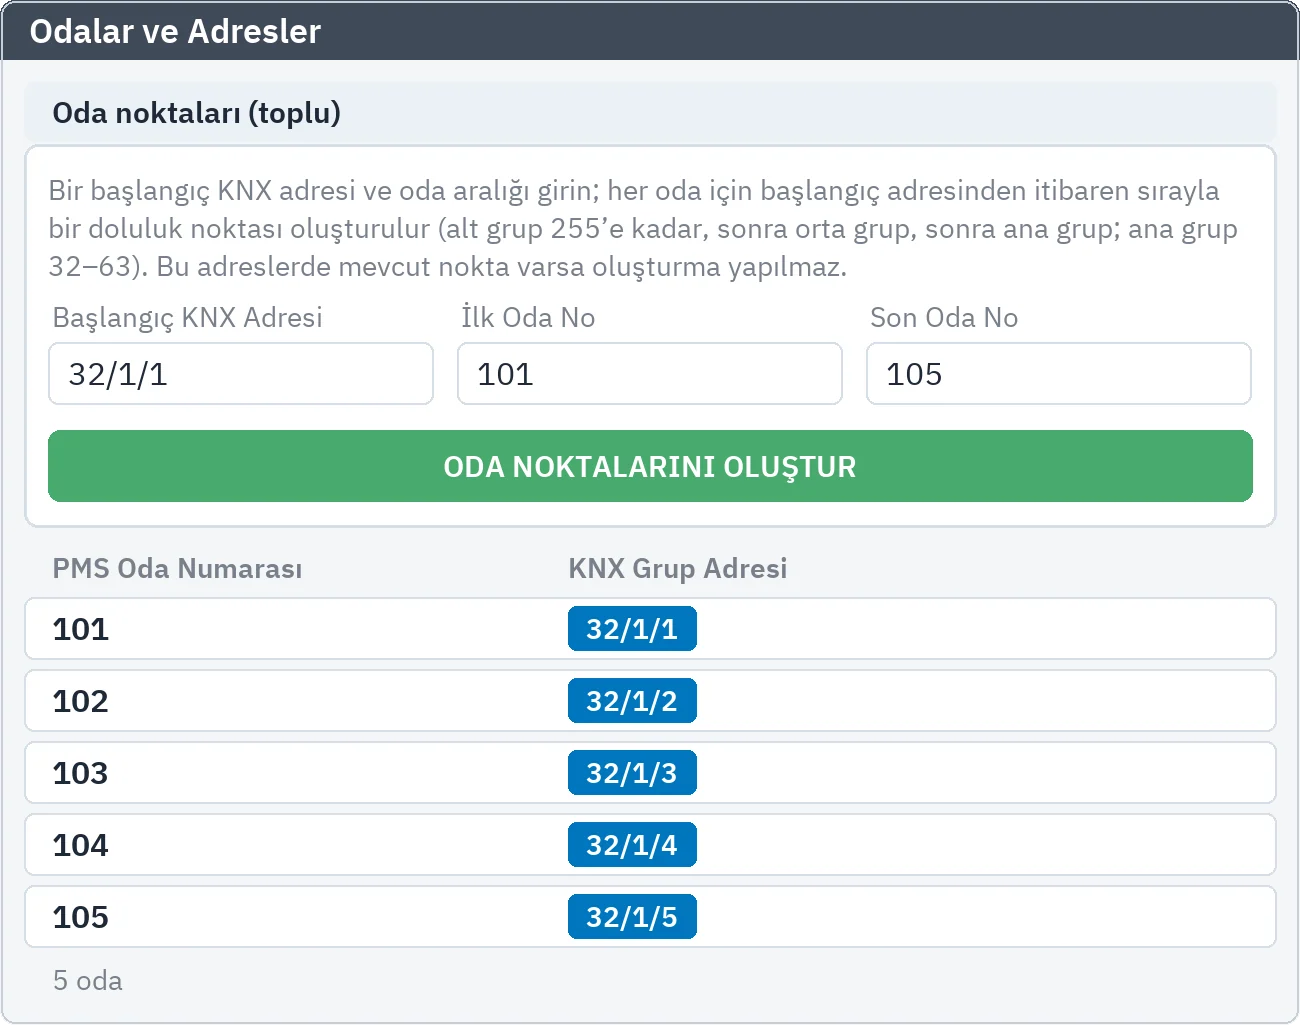The image size is (1300, 1025).
Task: Click the Başlangıç KNX Adresi input field
Action: [x=241, y=374]
